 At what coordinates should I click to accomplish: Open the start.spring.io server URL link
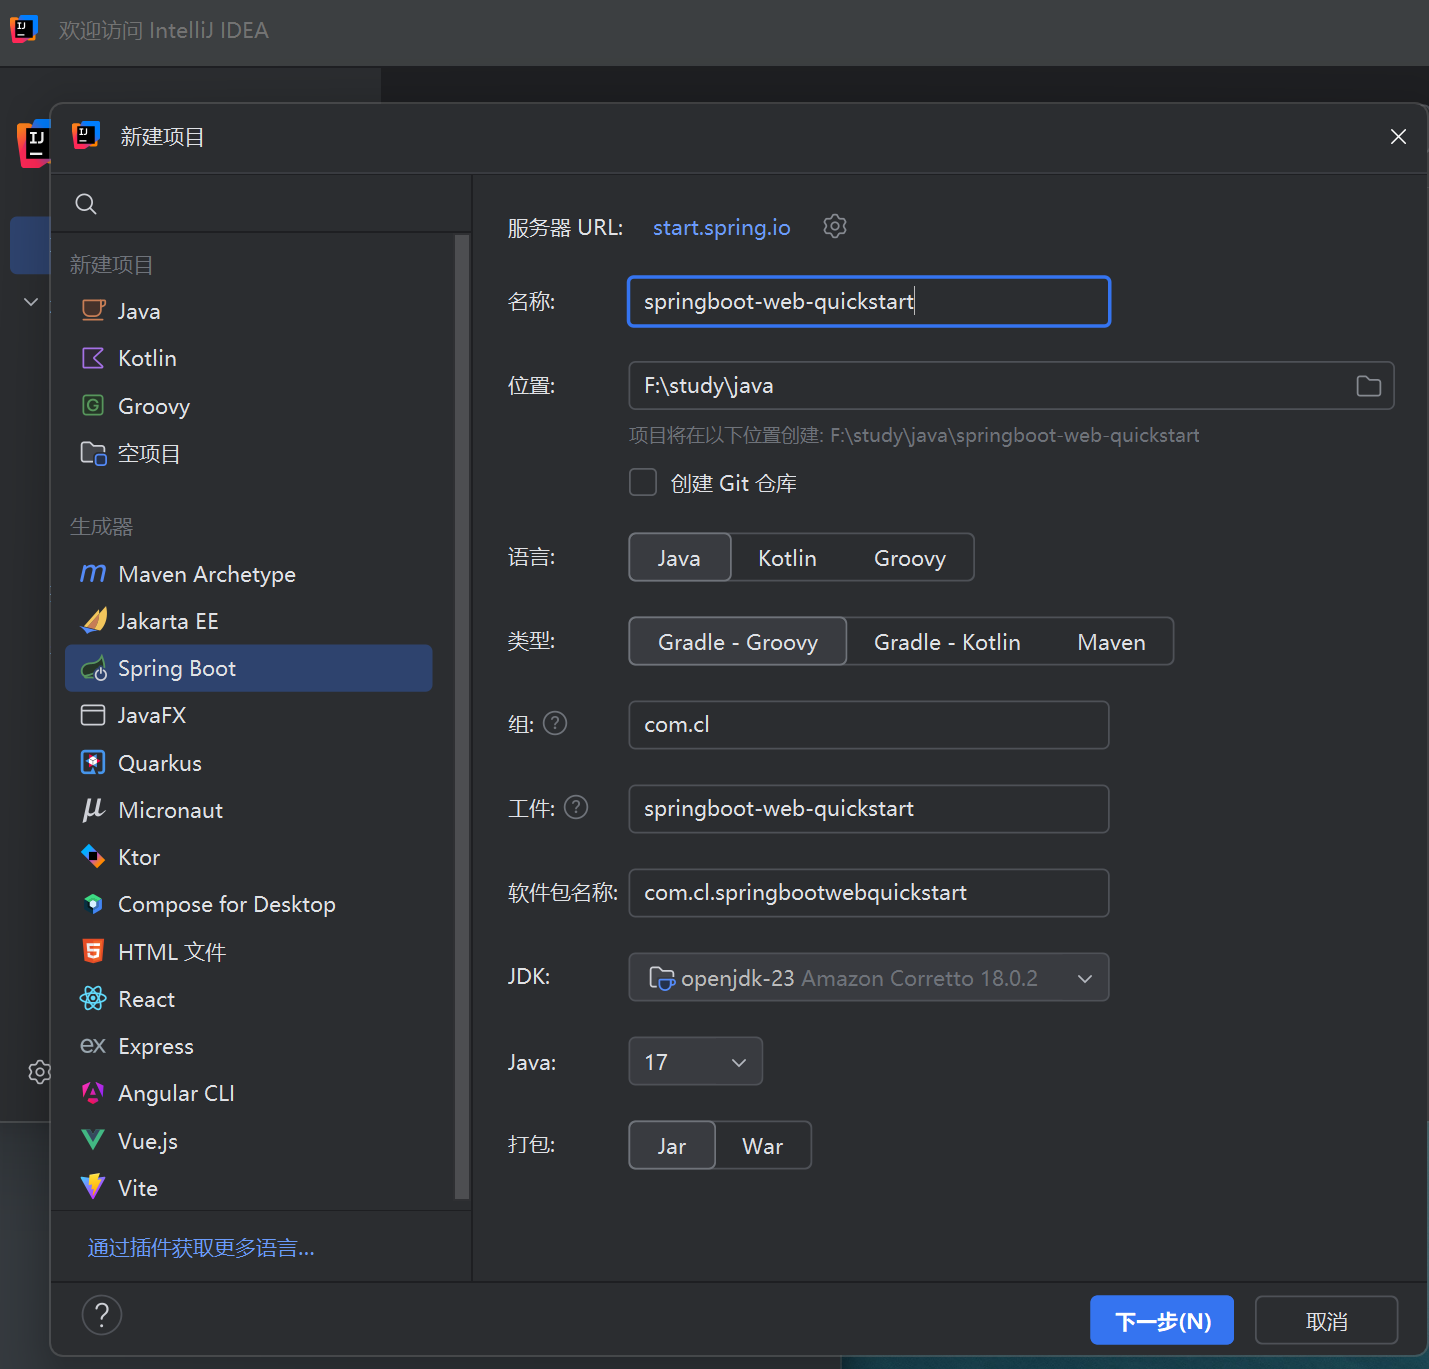[721, 228]
